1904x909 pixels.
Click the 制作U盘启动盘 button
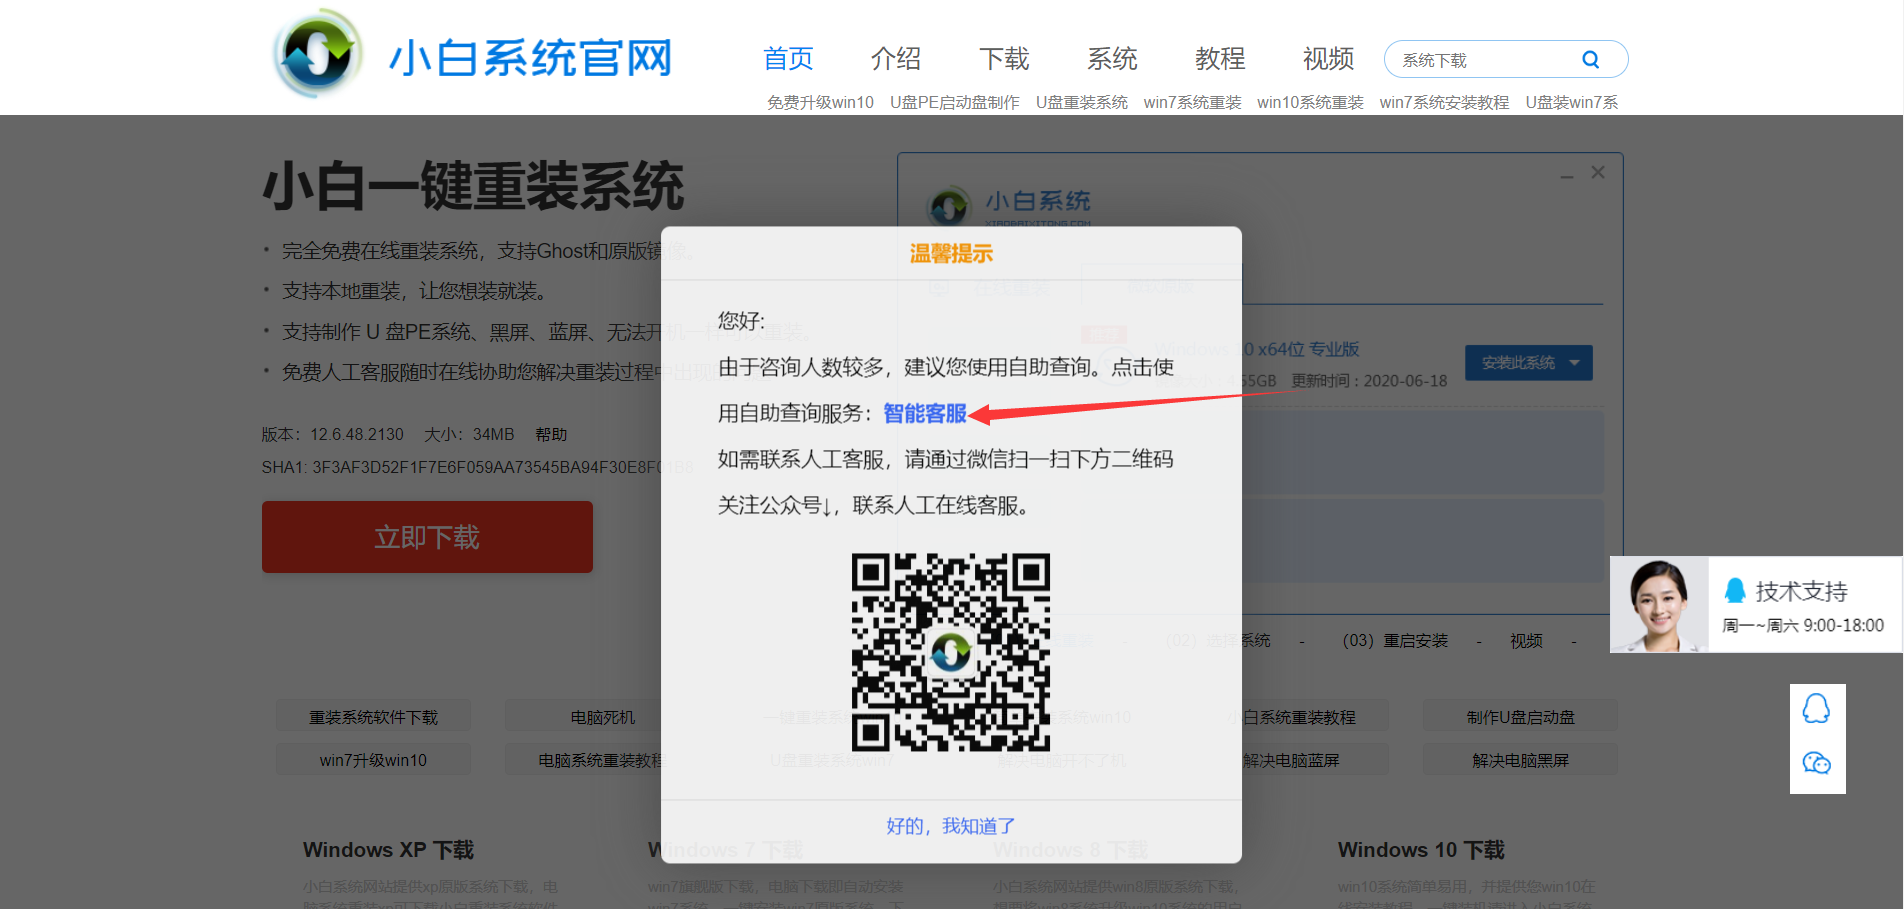tap(1519, 716)
